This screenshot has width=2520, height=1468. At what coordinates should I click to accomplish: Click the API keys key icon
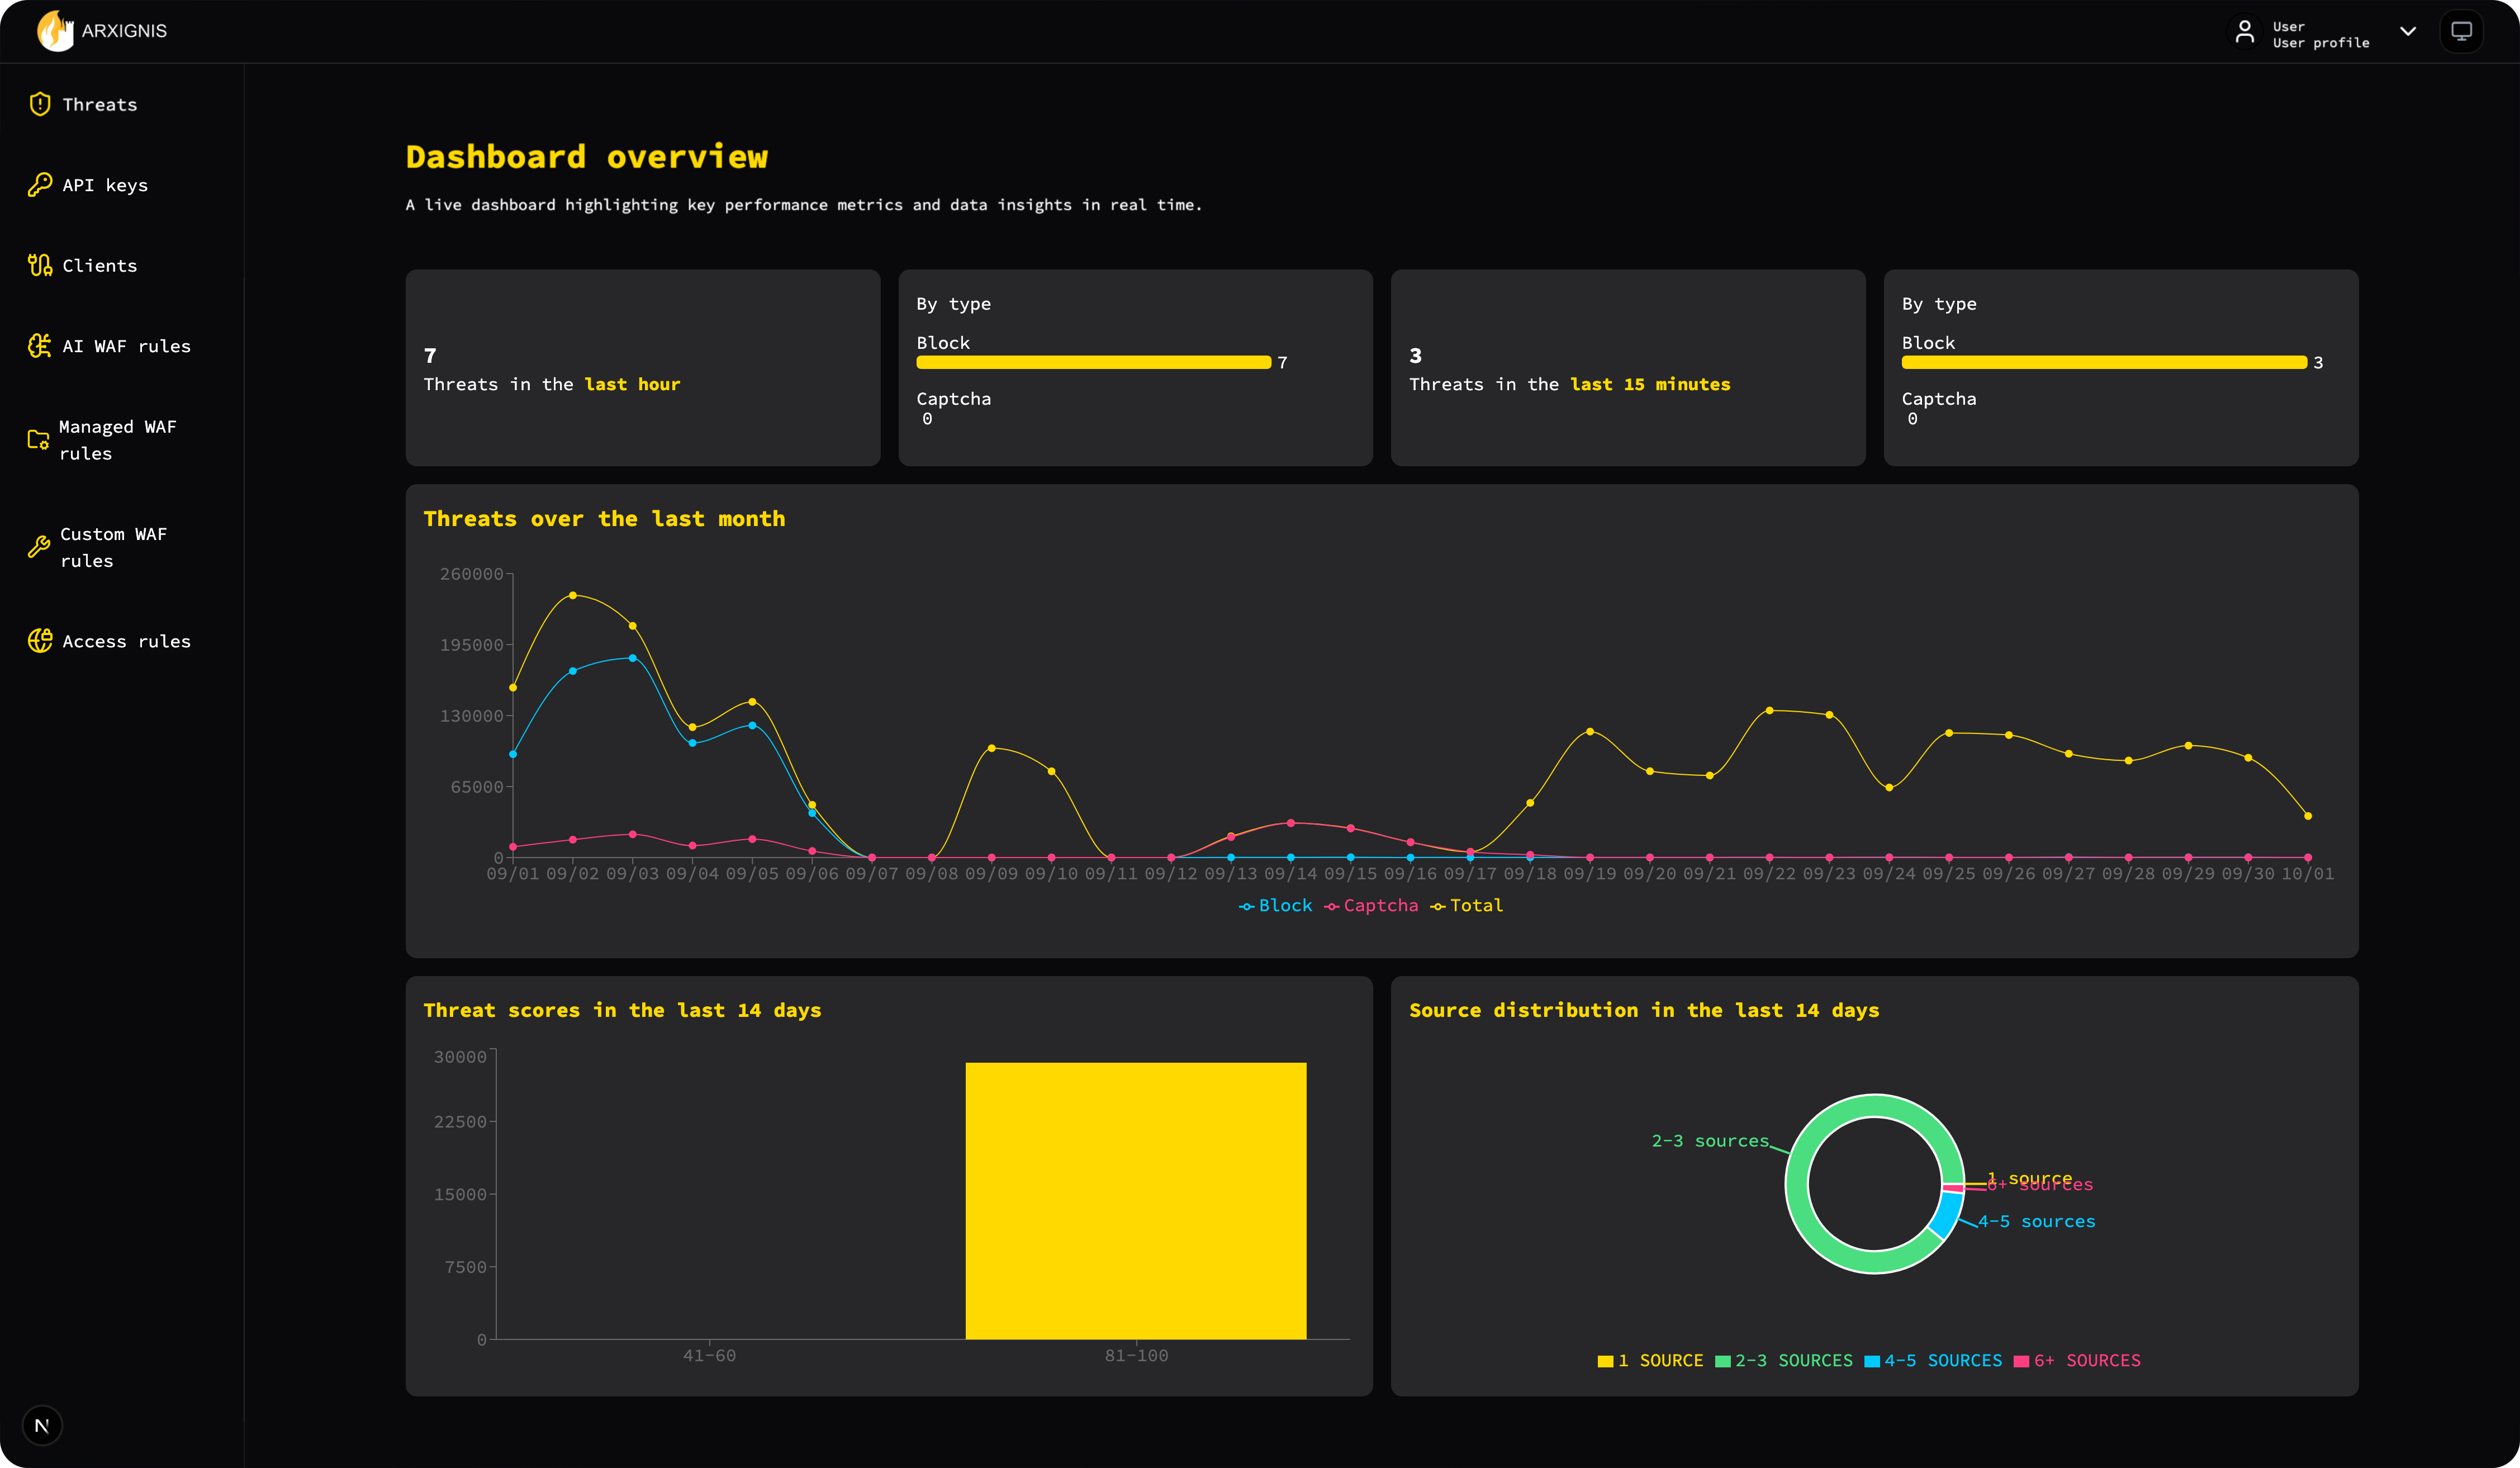(x=40, y=185)
